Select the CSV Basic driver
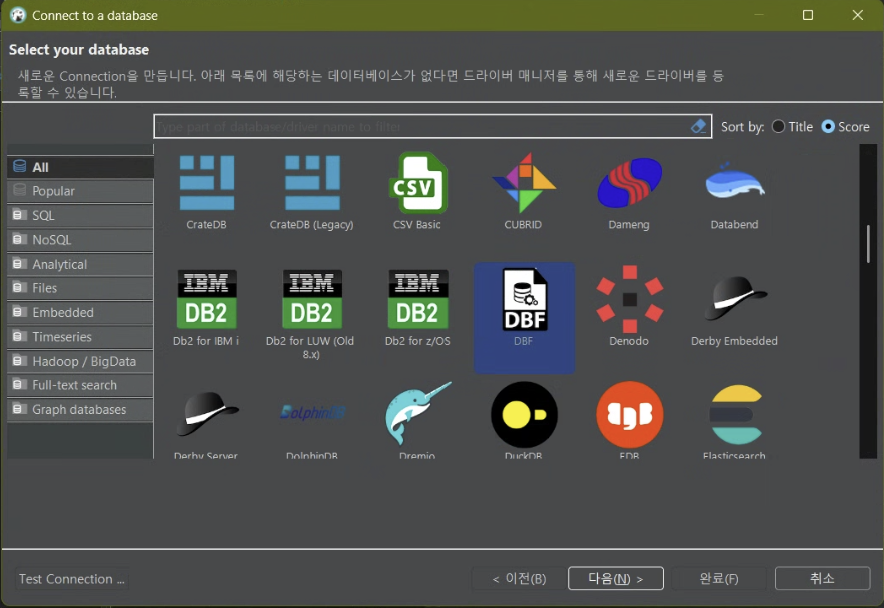Viewport: 884px width, 608px height. (418, 183)
